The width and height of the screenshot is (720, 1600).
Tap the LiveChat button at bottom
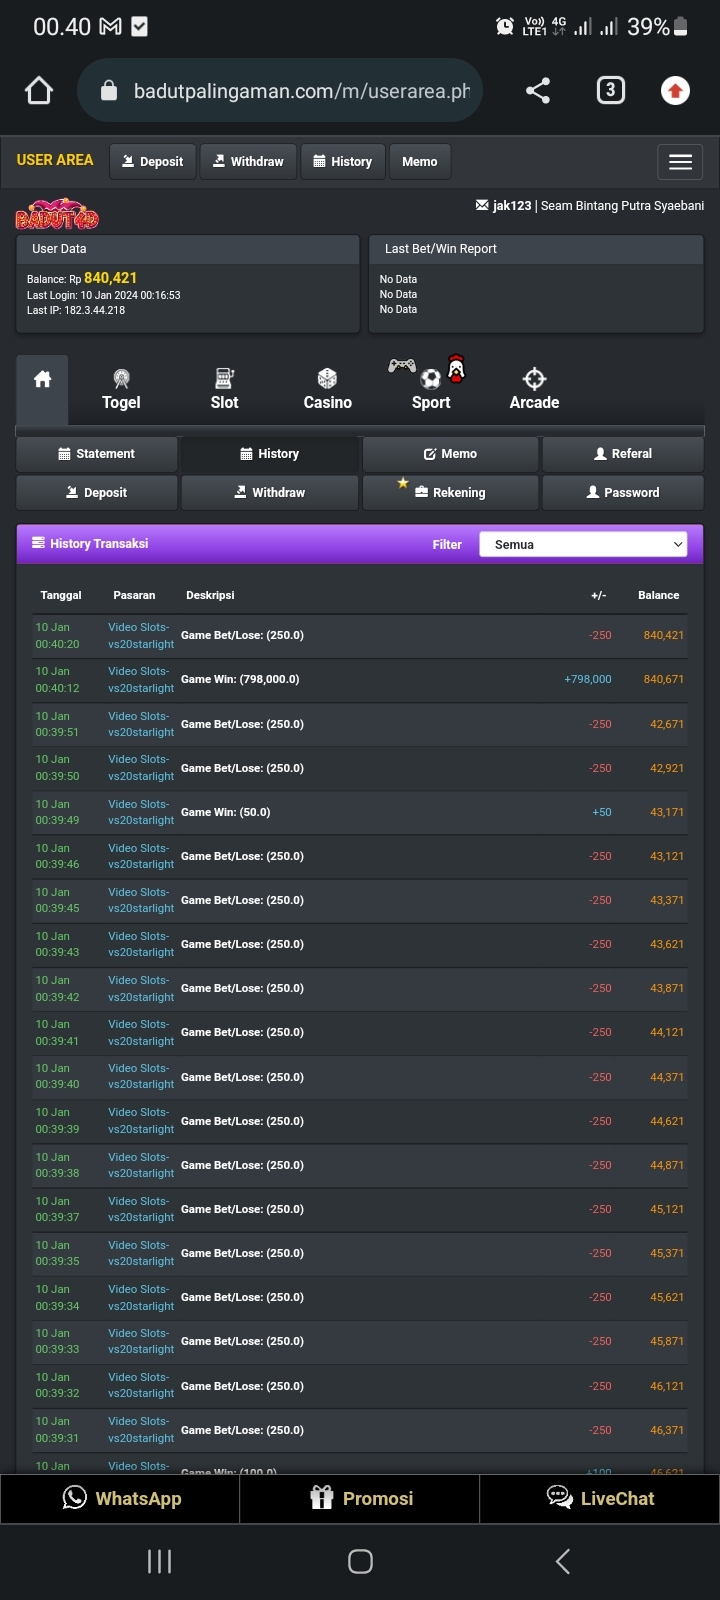600,1498
